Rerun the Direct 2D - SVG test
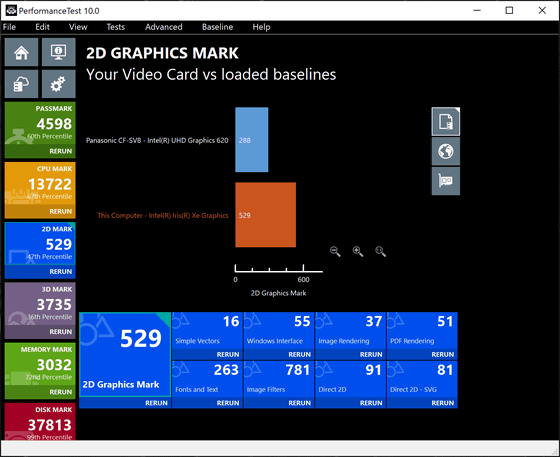Image resolution: width=560 pixels, height=457 pixels. [442, 403]
